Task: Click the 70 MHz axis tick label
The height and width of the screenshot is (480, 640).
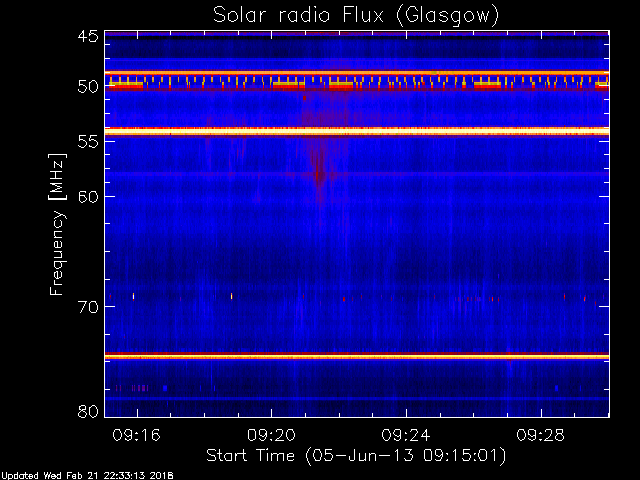Action: pyautogui.click(x=88, y=307)
